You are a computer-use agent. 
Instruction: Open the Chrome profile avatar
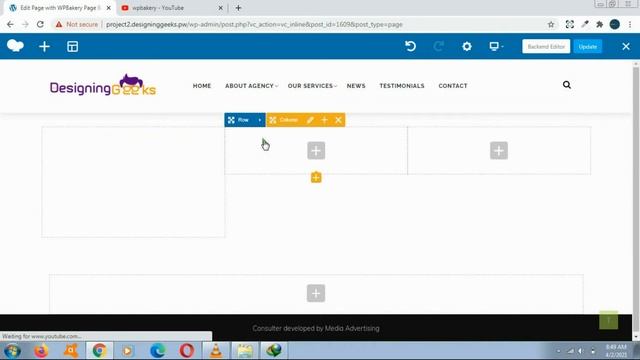click(614, 24)
